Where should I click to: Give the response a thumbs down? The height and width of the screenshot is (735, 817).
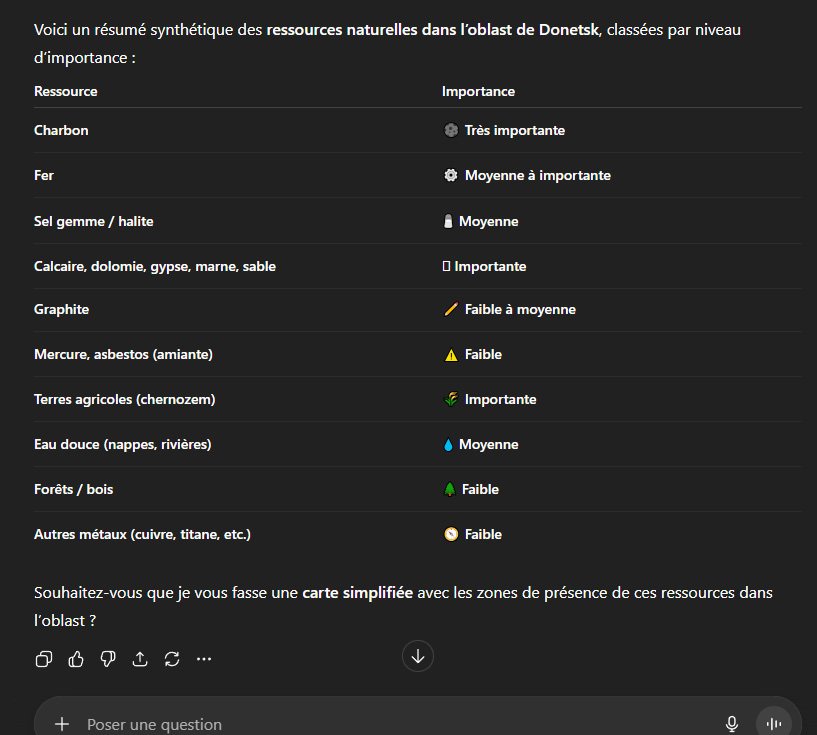[x=108, y=658]
